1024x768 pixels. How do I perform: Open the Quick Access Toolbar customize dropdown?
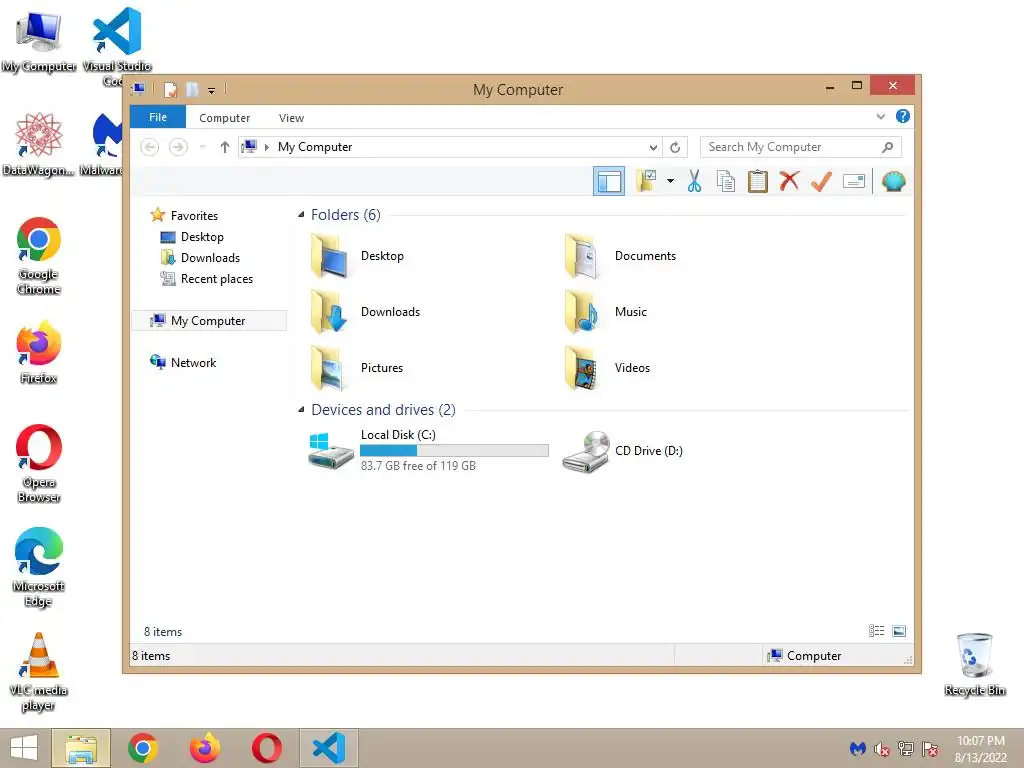coord(212,90)
